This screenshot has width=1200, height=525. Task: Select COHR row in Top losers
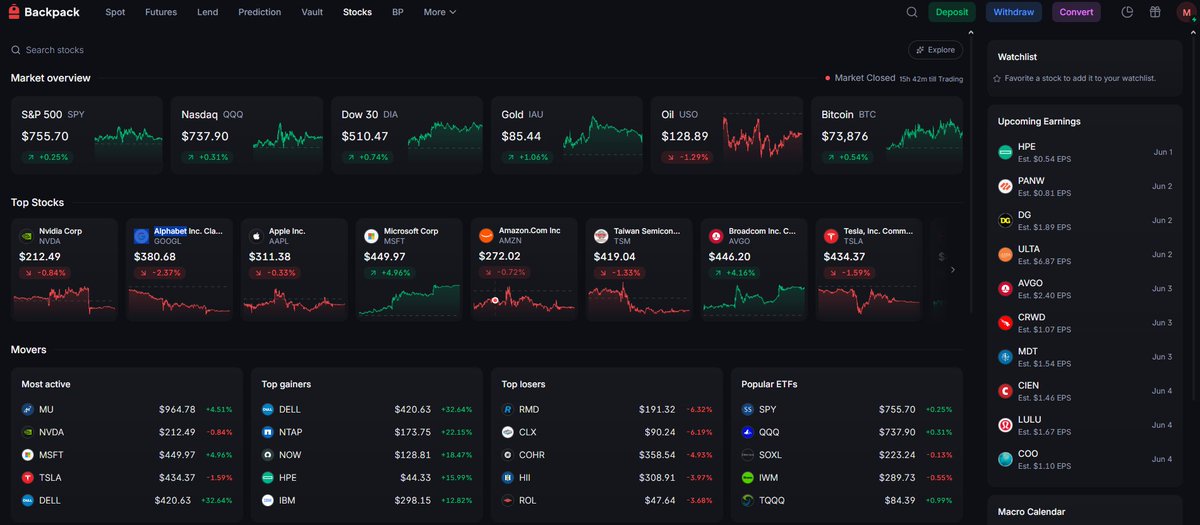[x=607, y=454]
